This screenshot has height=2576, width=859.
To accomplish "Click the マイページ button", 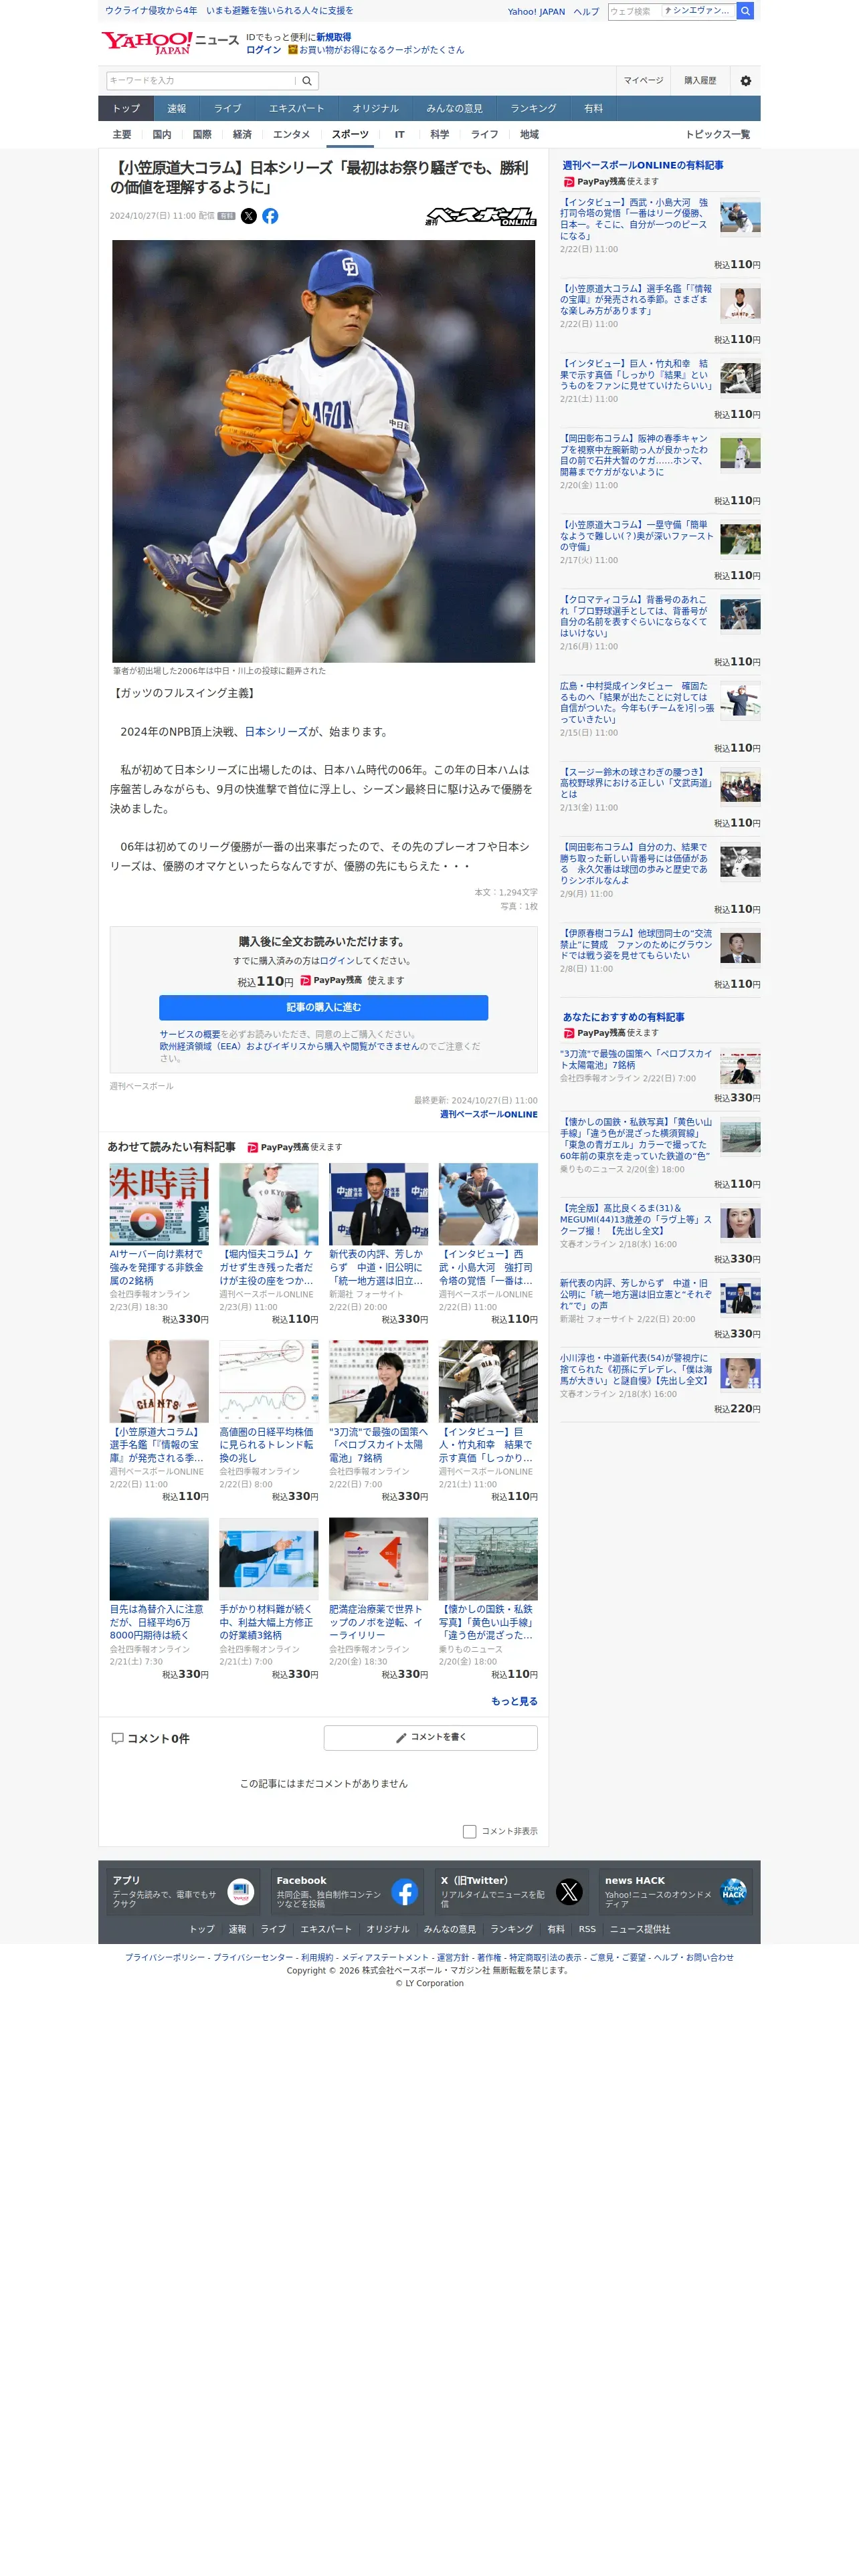I will [643, 81].
